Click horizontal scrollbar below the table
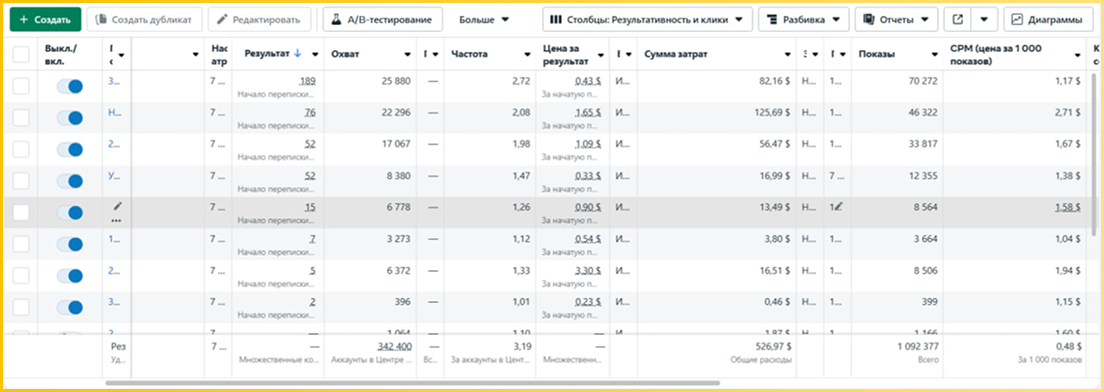 point(413,383)
